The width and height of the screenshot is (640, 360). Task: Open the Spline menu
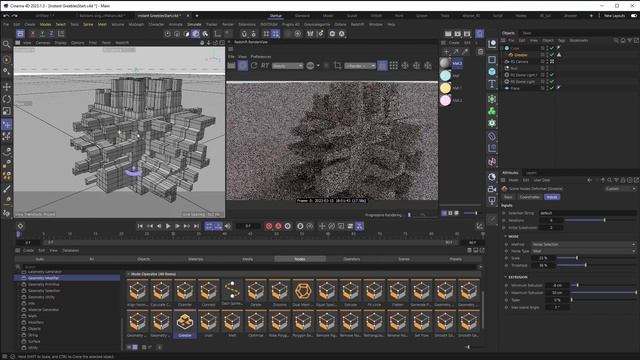88,24
